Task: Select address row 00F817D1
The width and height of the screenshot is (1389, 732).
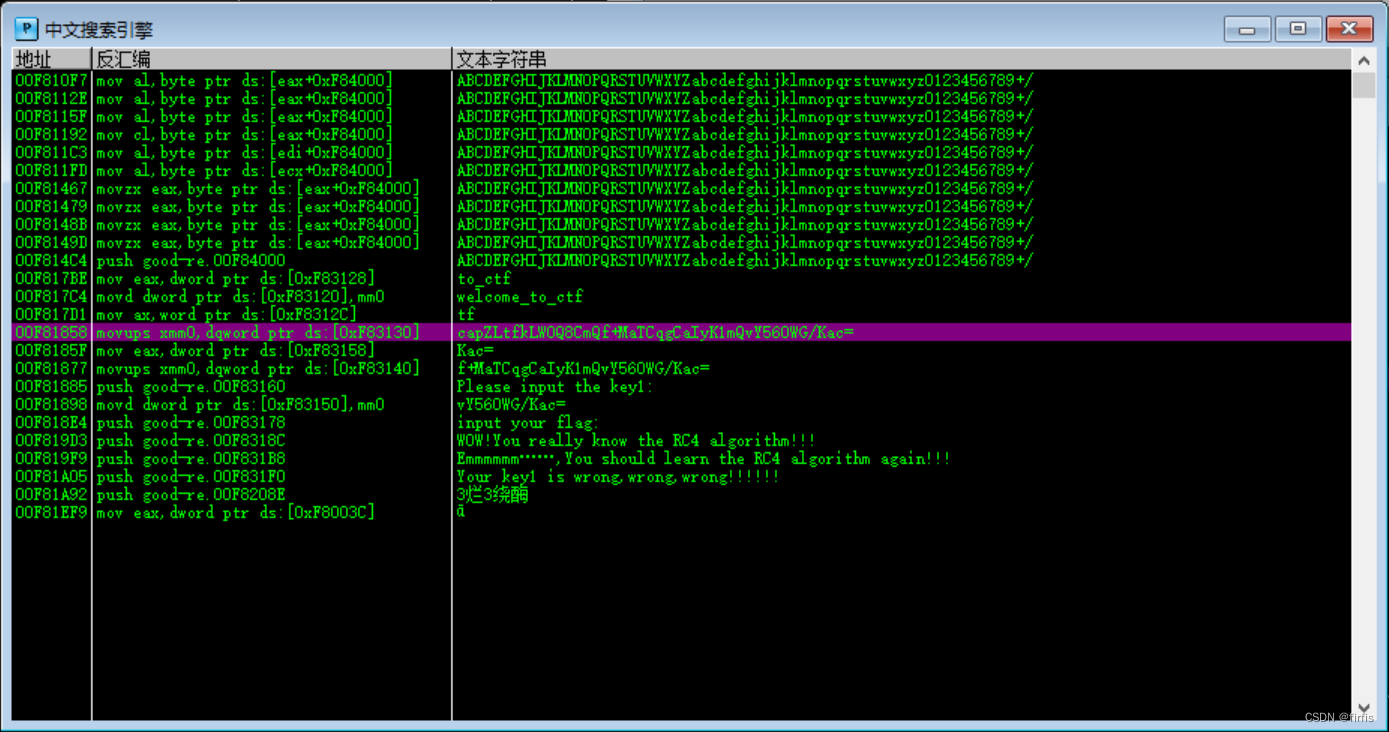Action: click(51, 314)
